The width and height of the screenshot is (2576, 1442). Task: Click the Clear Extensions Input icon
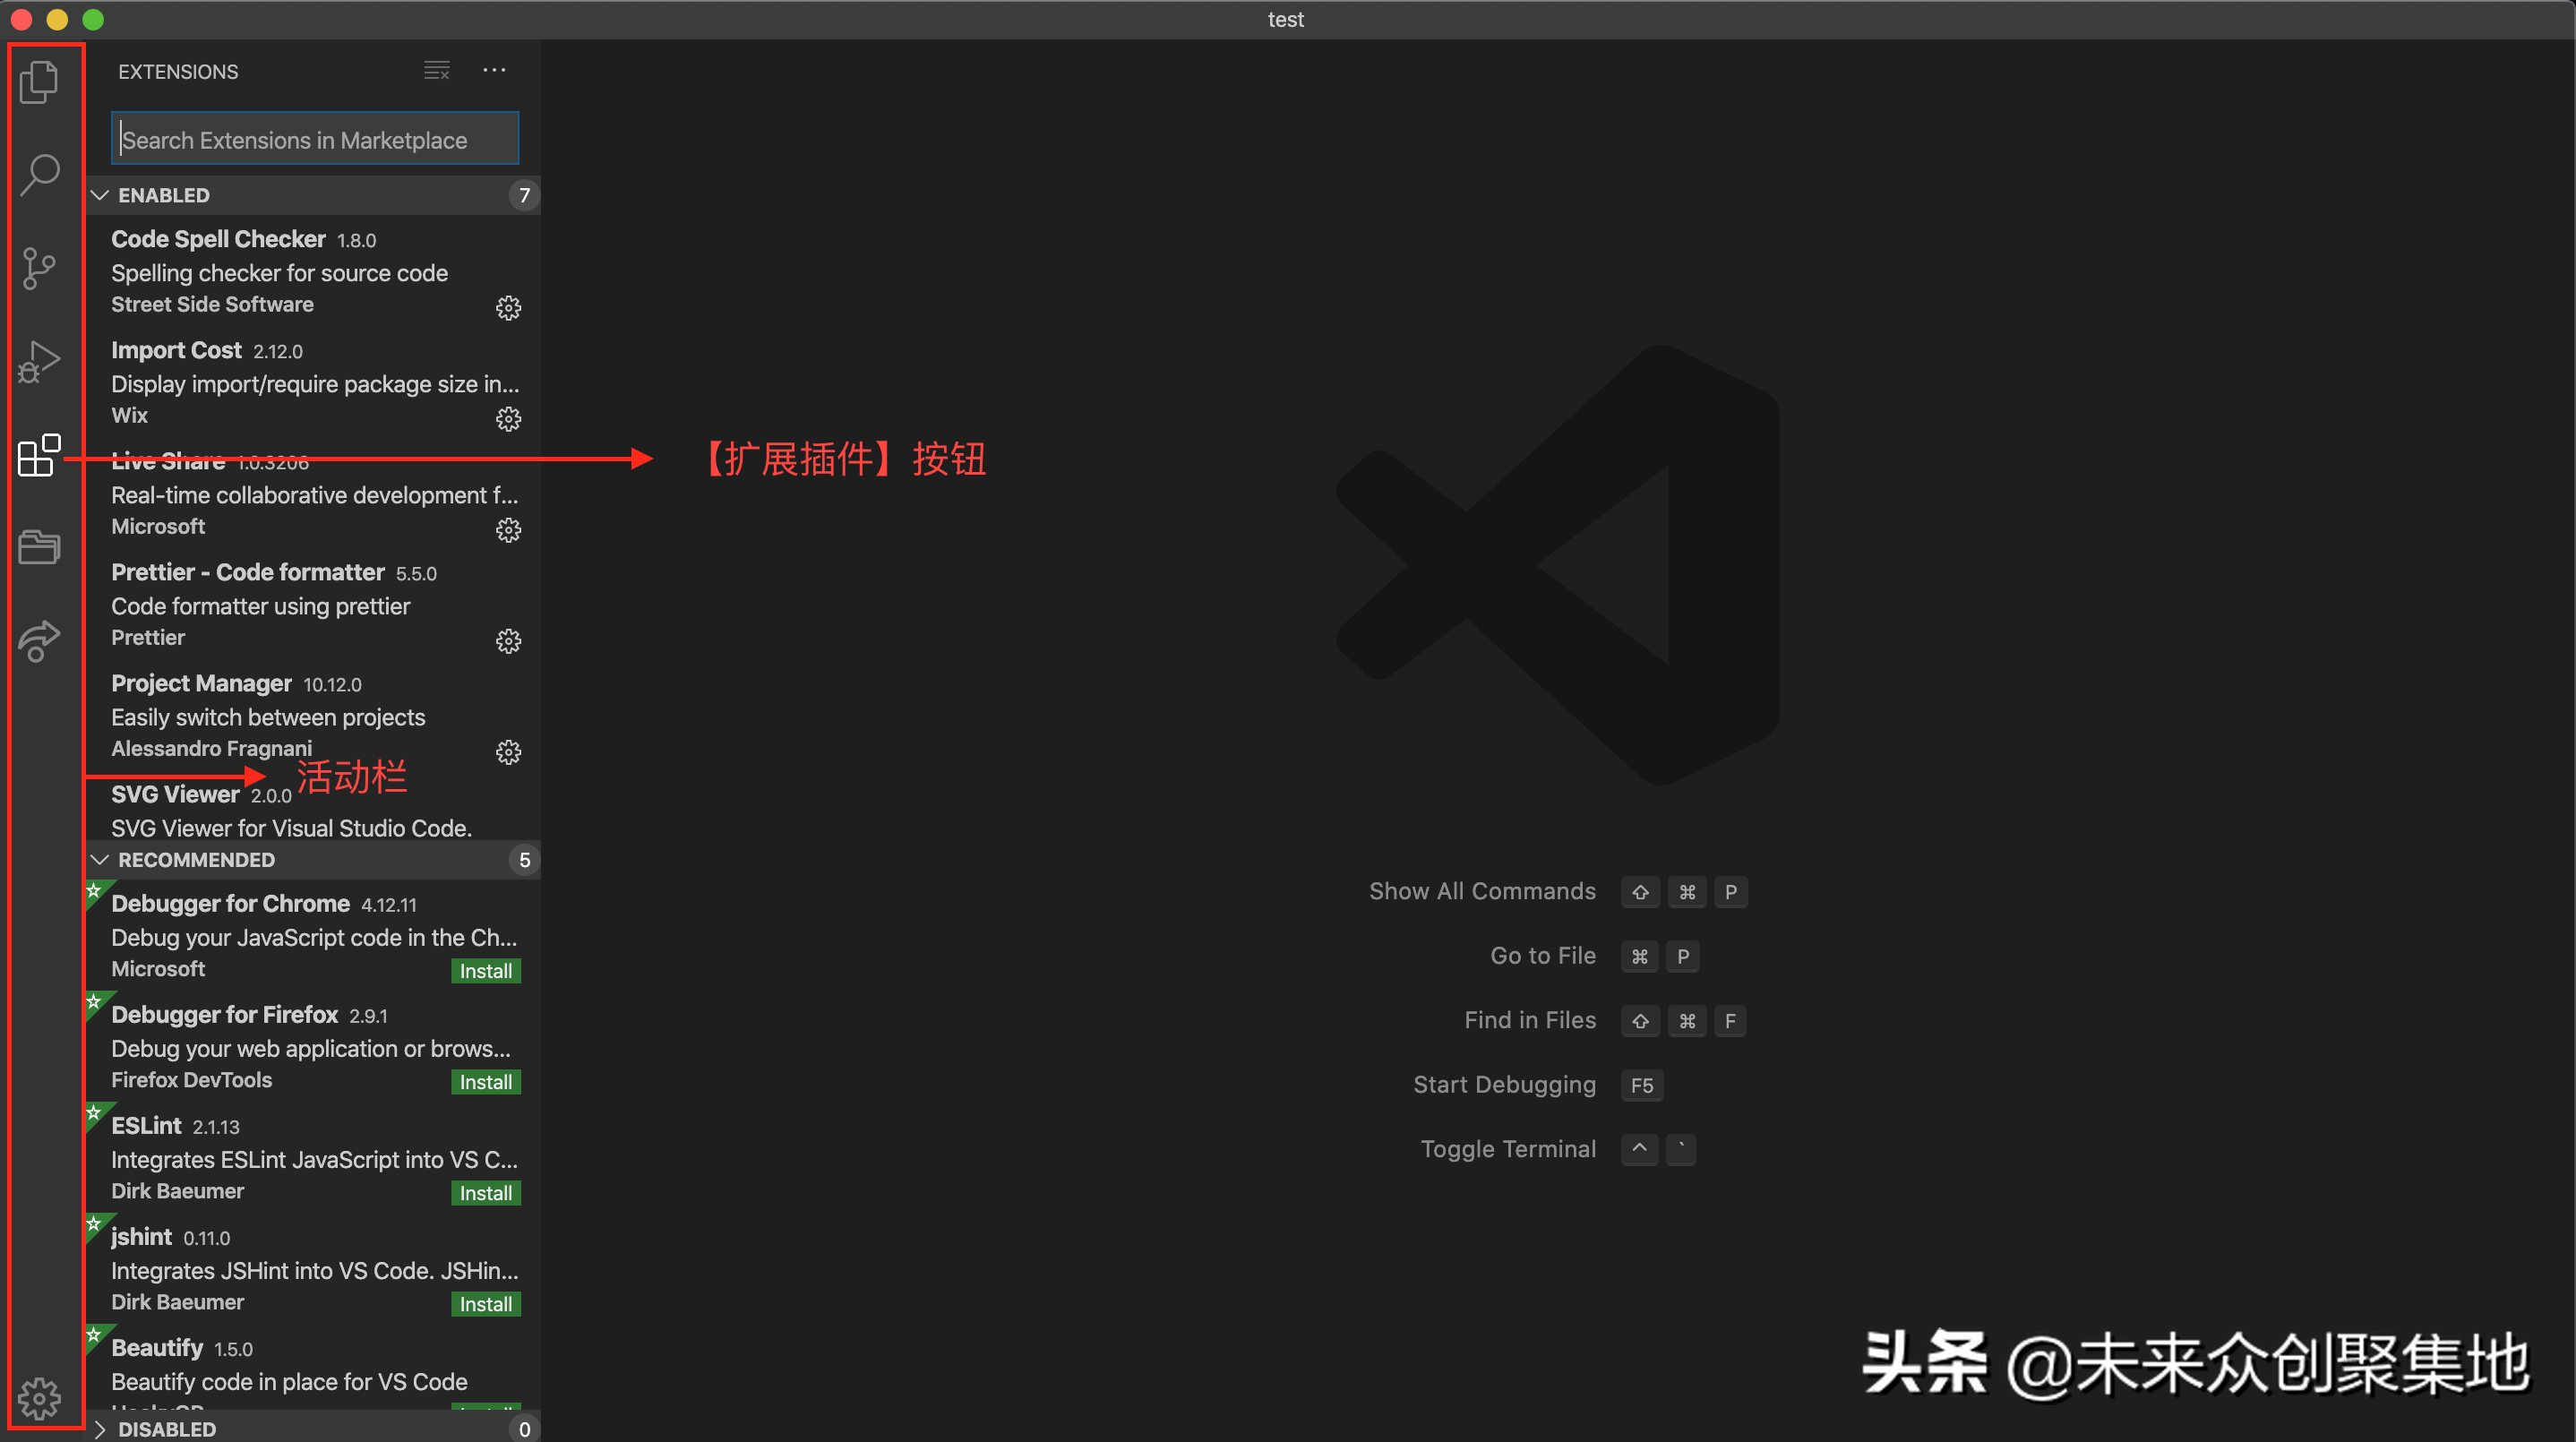coord(436,71)
